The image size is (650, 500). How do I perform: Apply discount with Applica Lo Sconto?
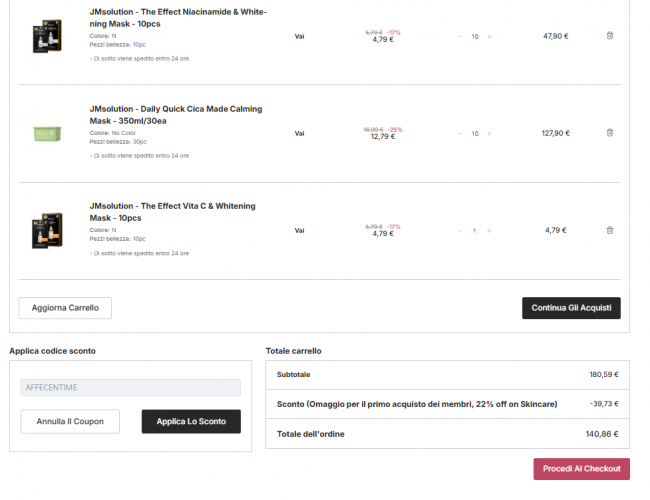coord(191,421)
